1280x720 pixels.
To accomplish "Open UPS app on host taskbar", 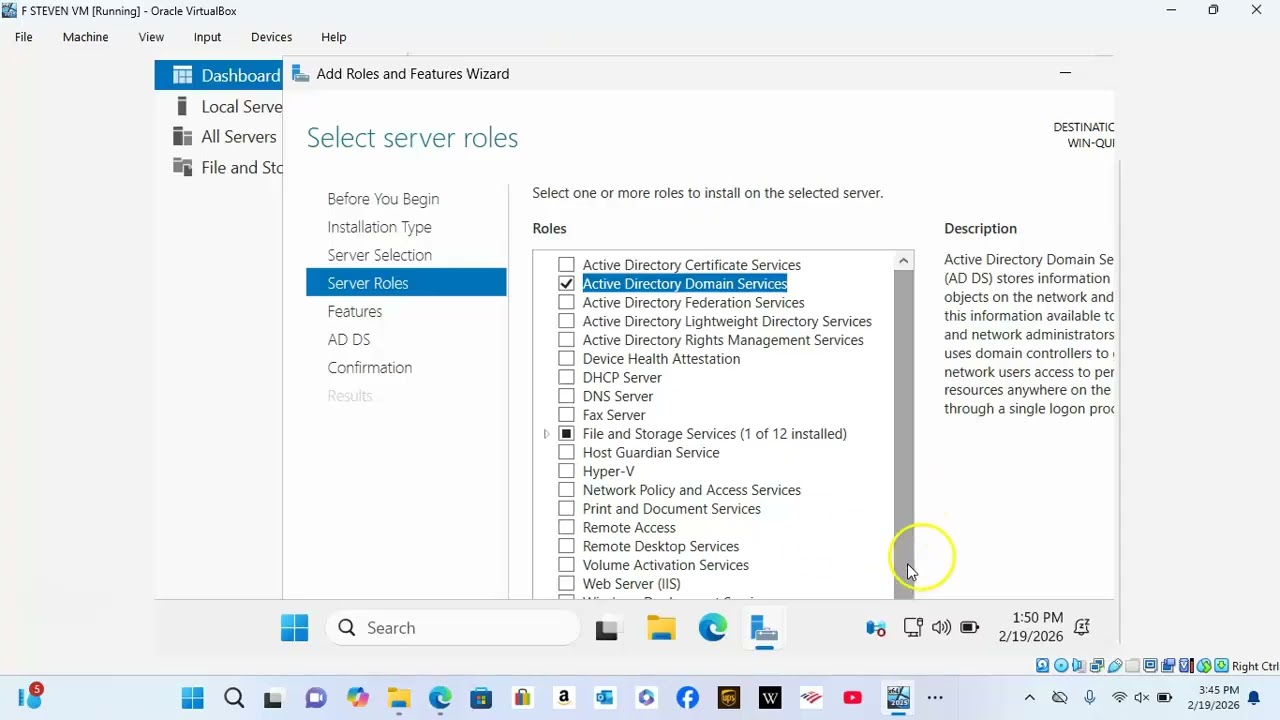I will click(x=728, y=698).
